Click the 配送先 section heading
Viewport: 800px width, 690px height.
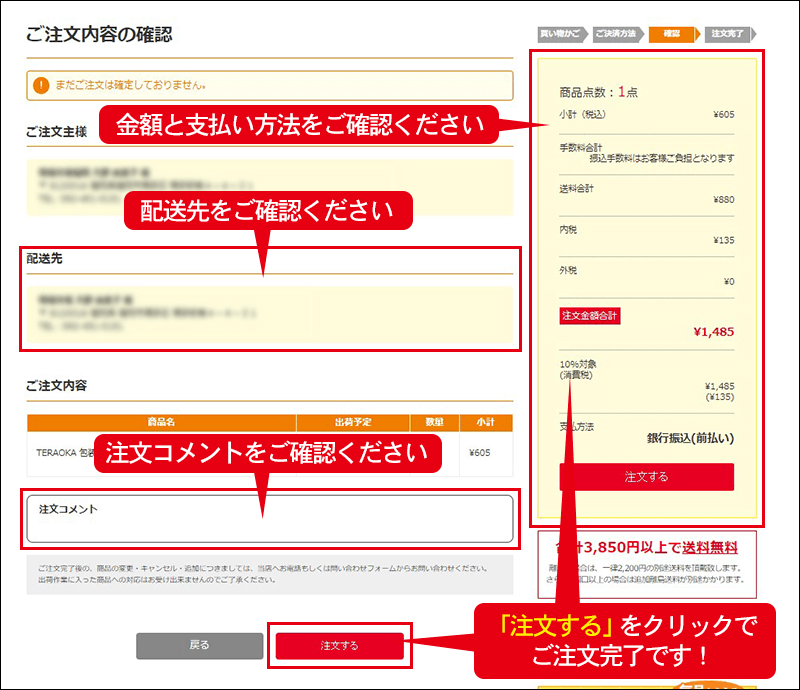coord(46,259)
